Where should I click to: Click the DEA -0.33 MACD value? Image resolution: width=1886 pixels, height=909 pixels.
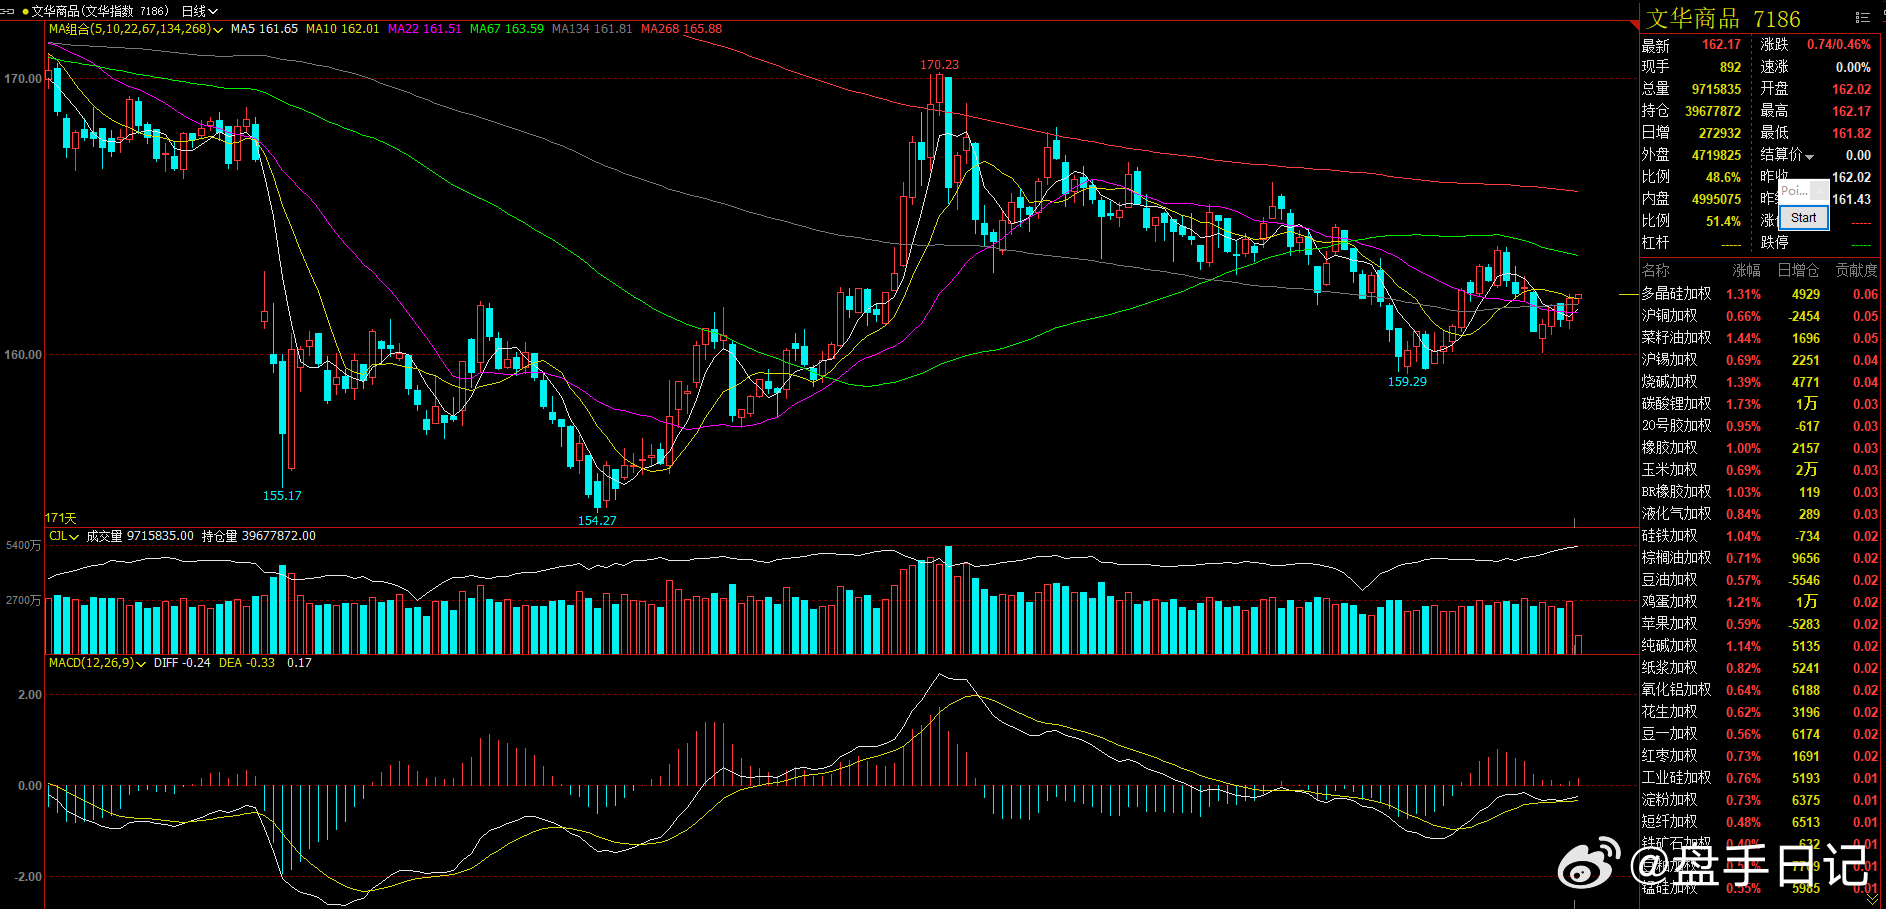pos(246,663)
